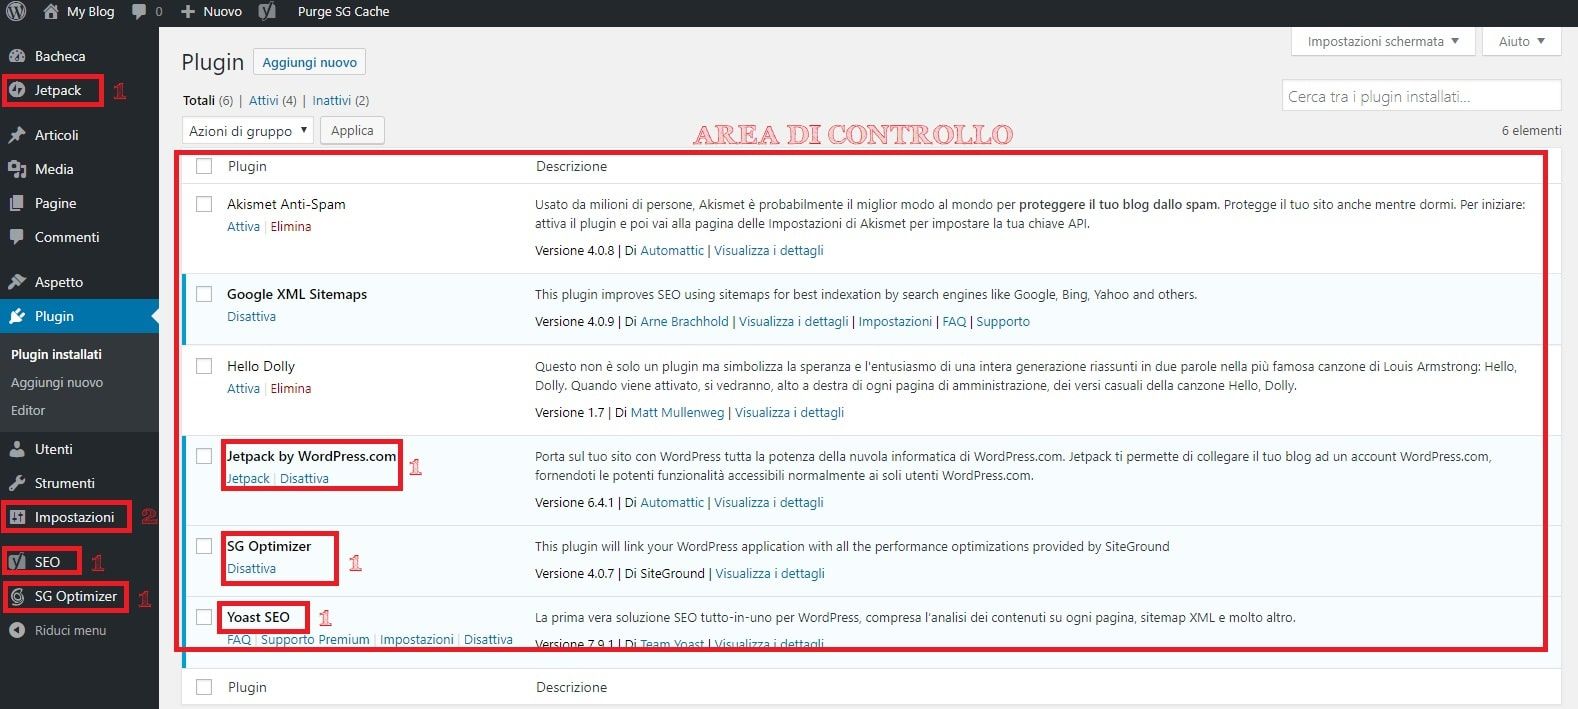The image size is (1578, 709).
Task: Select the Hello Dolly checkbox
Action: click(x=204, y=366)
